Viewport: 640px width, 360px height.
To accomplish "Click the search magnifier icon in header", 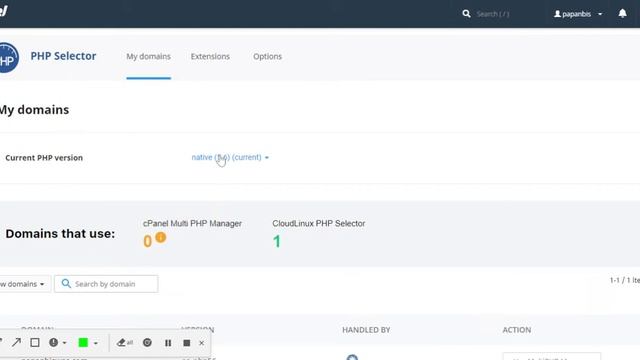I will 466,14.
